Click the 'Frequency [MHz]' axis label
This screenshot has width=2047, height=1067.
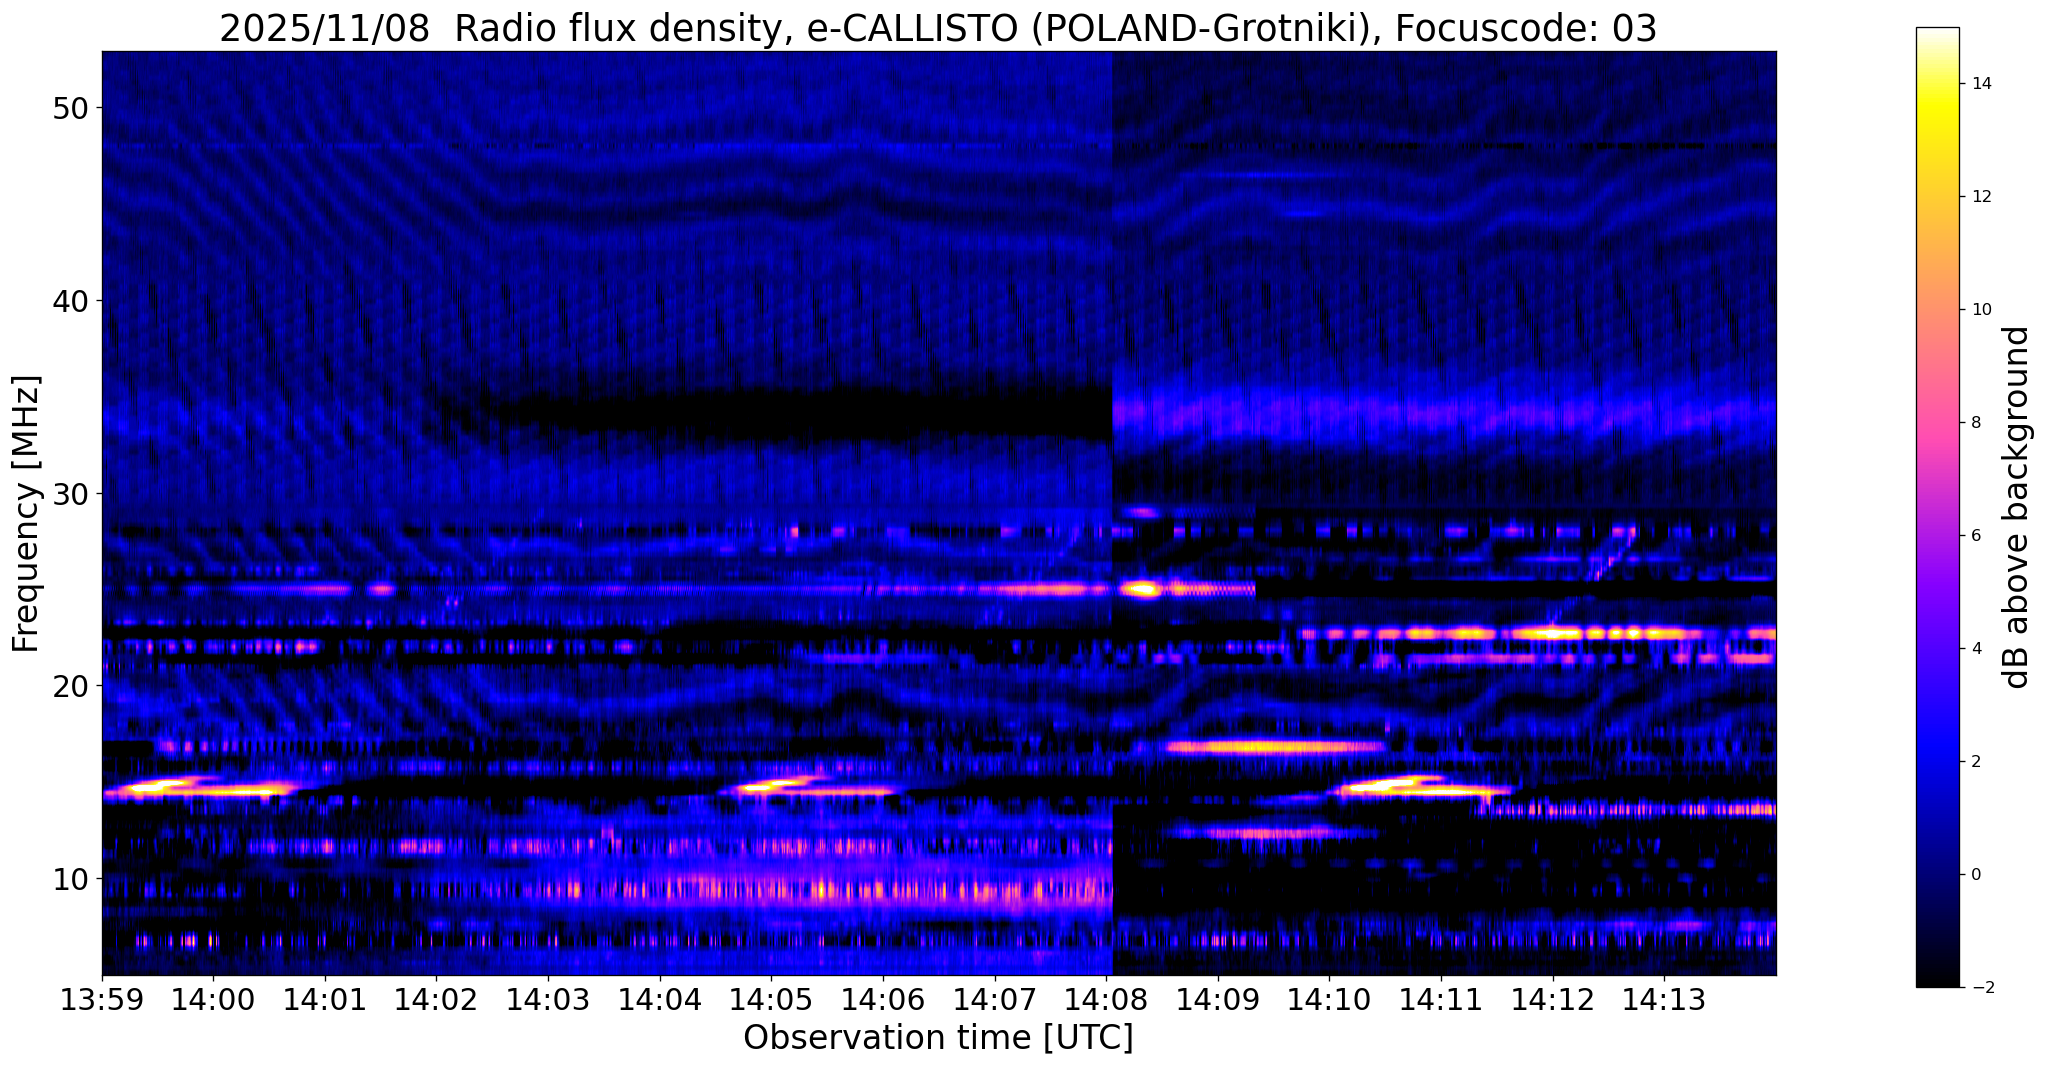pos(26,514)
